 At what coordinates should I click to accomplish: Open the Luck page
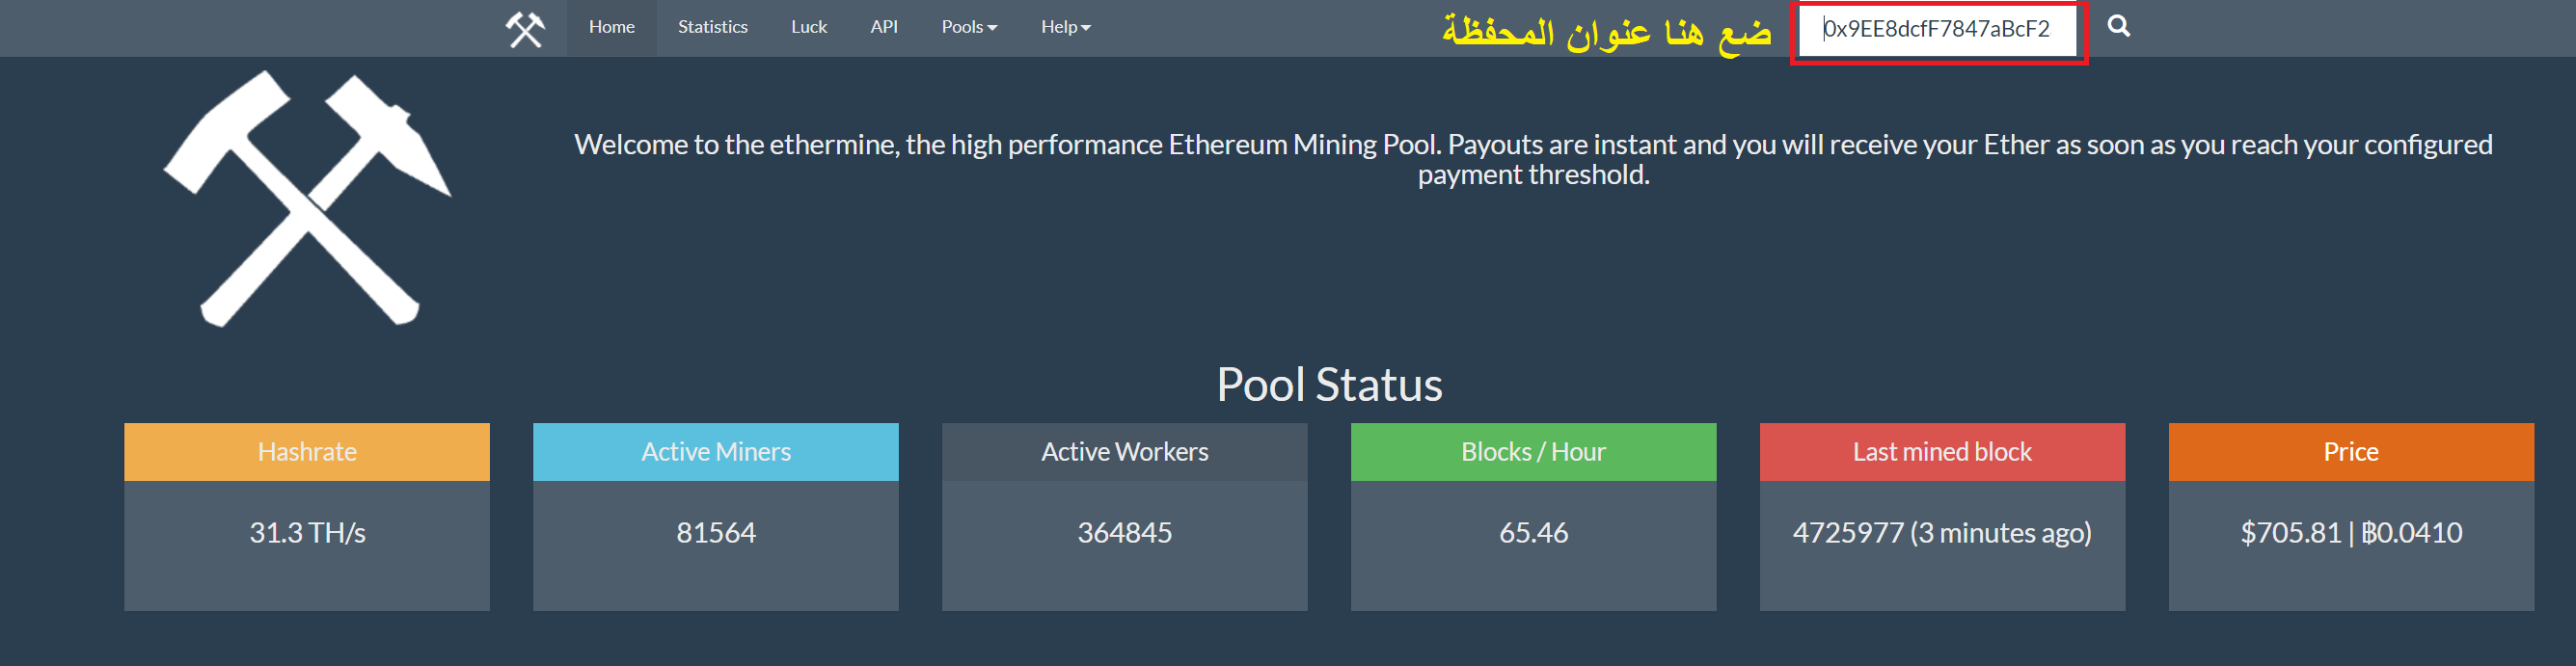[809, 27]
